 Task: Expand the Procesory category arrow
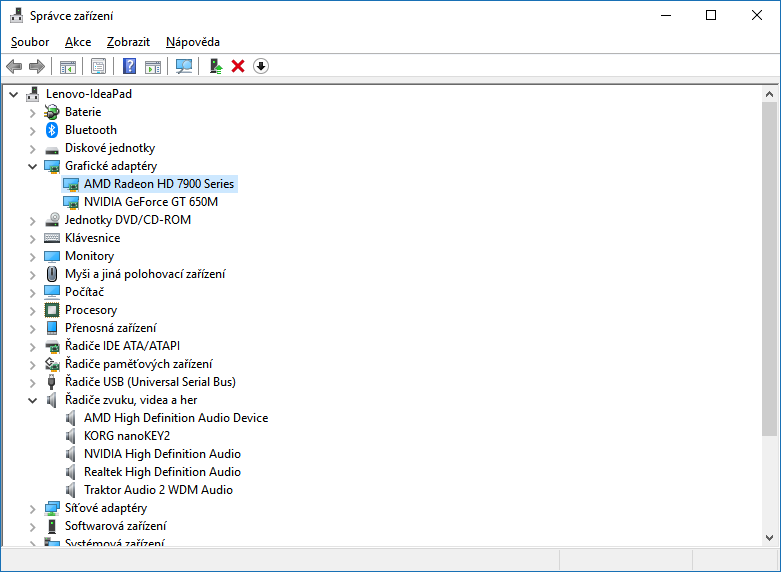click(x=32, y=310)
